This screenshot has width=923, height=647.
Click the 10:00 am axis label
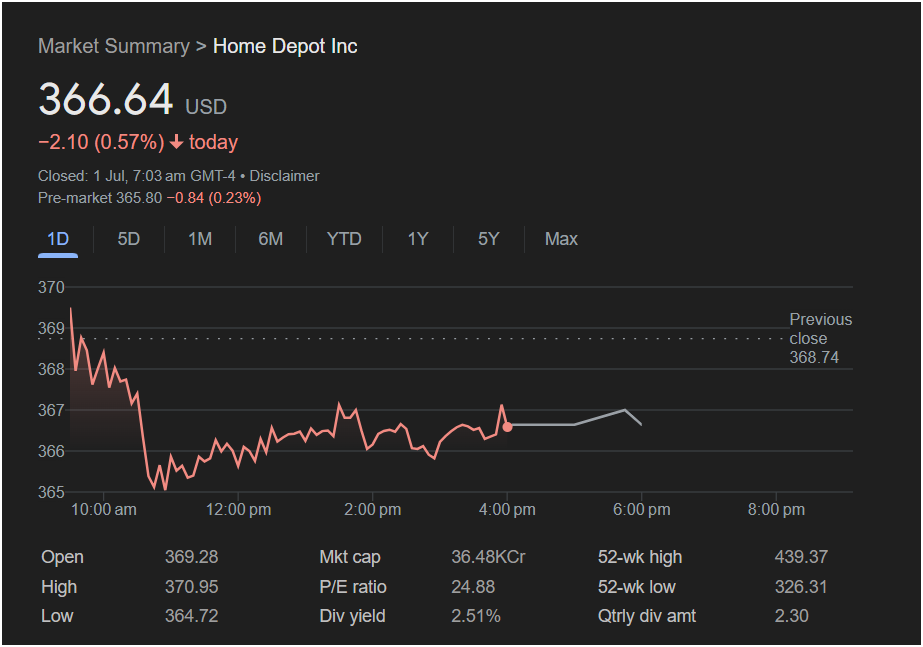(104, 510)
